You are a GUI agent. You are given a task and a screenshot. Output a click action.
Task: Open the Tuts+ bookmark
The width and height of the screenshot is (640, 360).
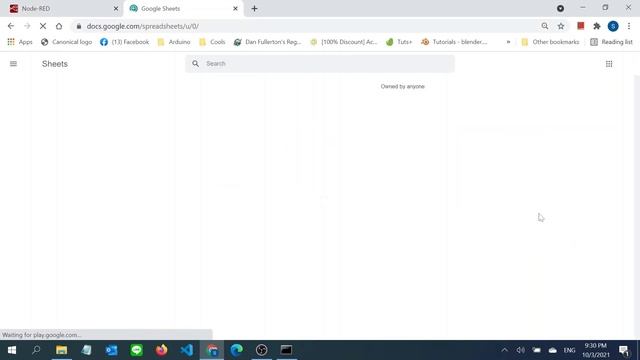[x=399, y=42]
